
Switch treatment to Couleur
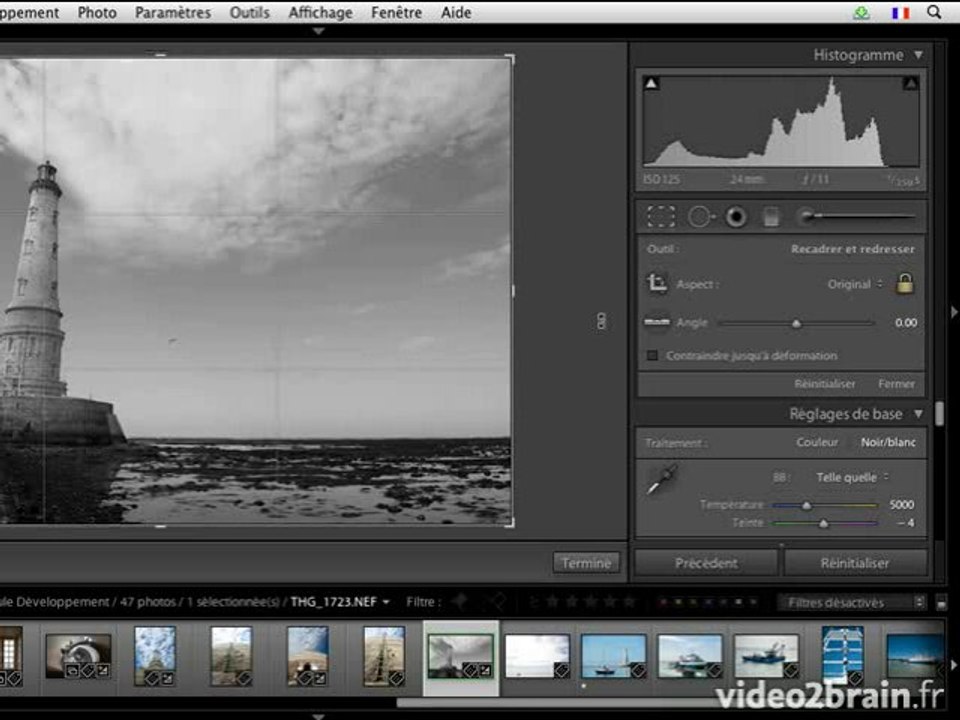817,442
